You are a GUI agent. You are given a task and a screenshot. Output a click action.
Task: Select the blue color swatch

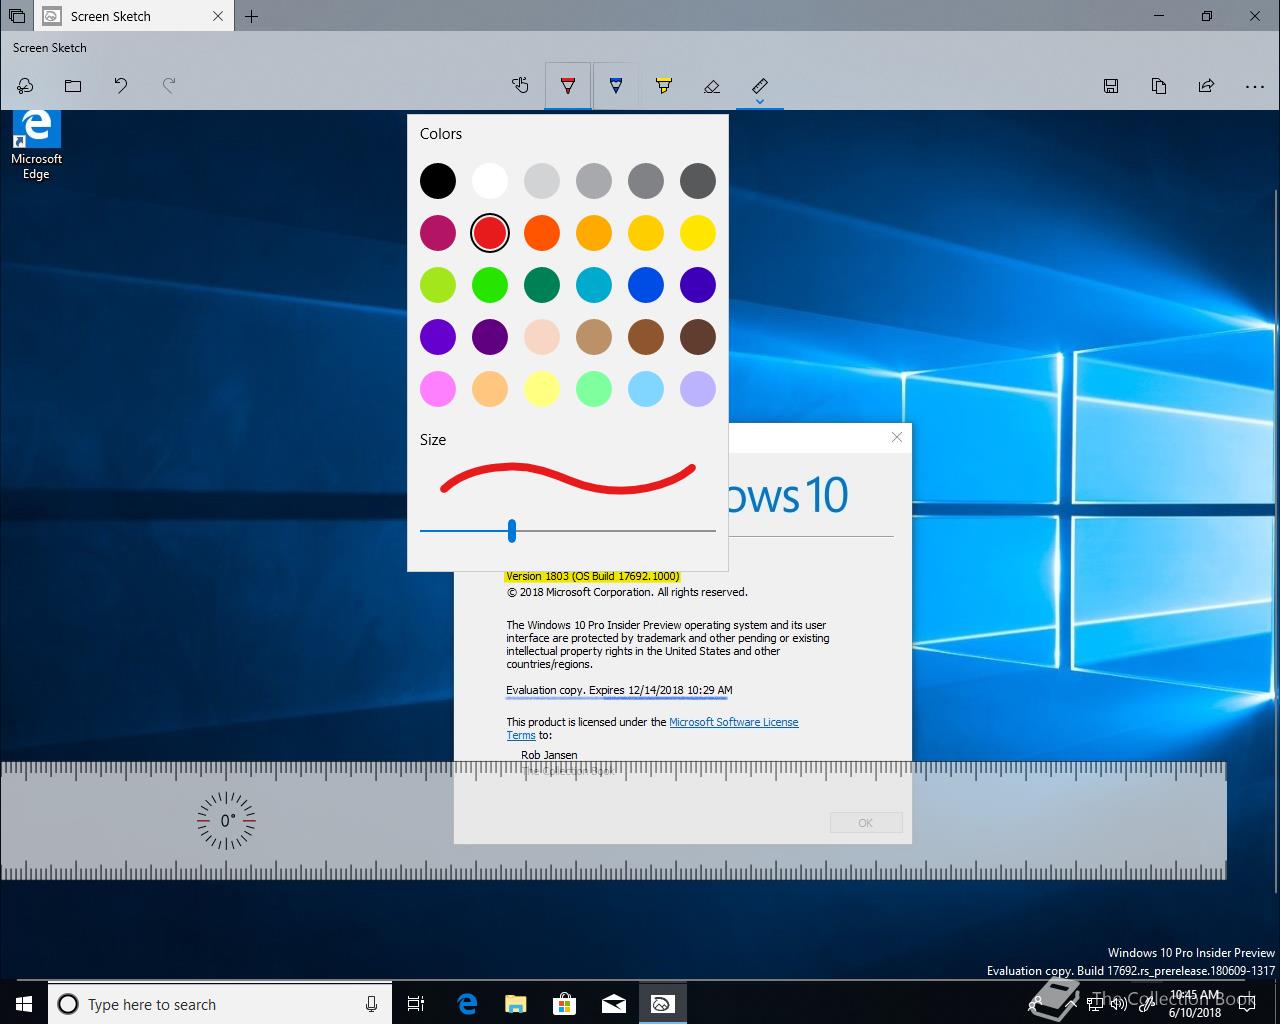(646, 285)
